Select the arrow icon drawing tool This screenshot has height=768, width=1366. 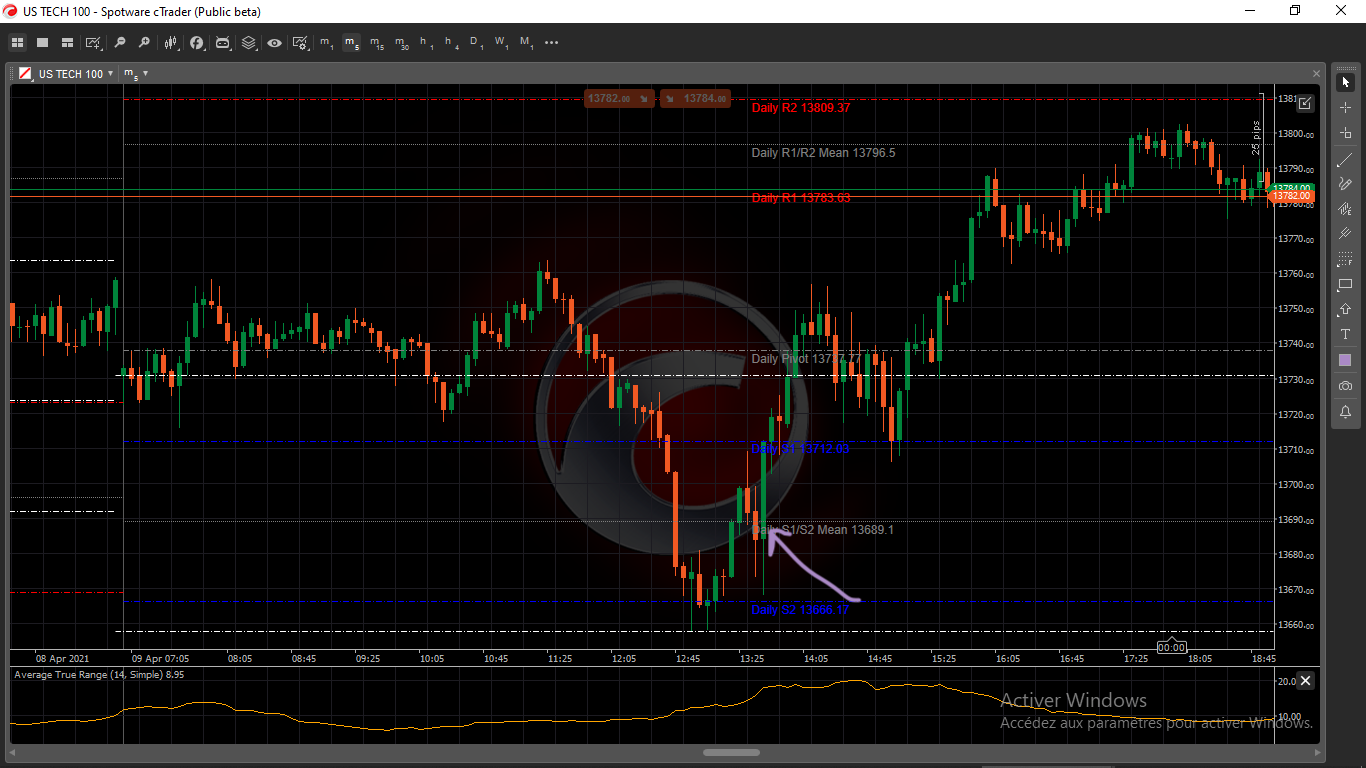point(1345,310)
